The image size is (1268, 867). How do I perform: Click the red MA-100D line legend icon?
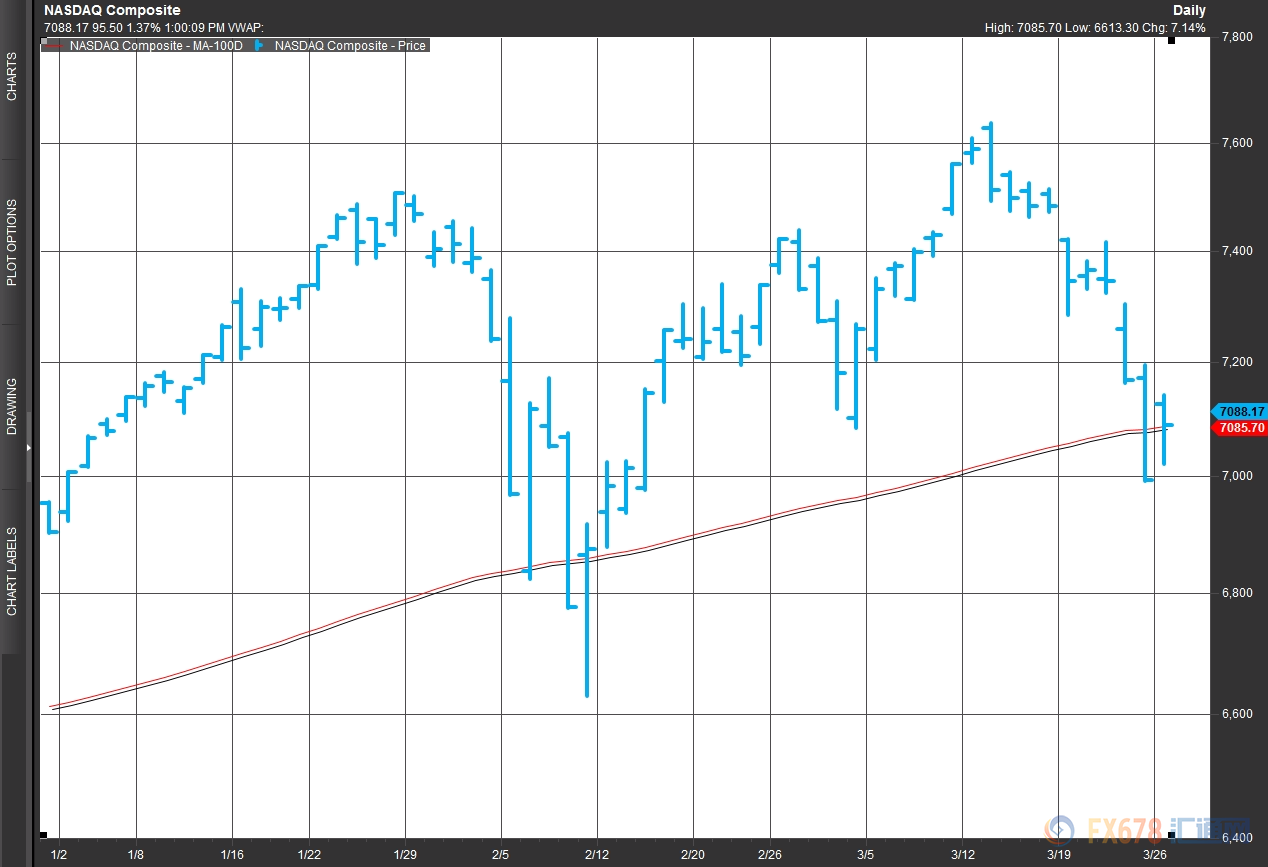[54, 46]
